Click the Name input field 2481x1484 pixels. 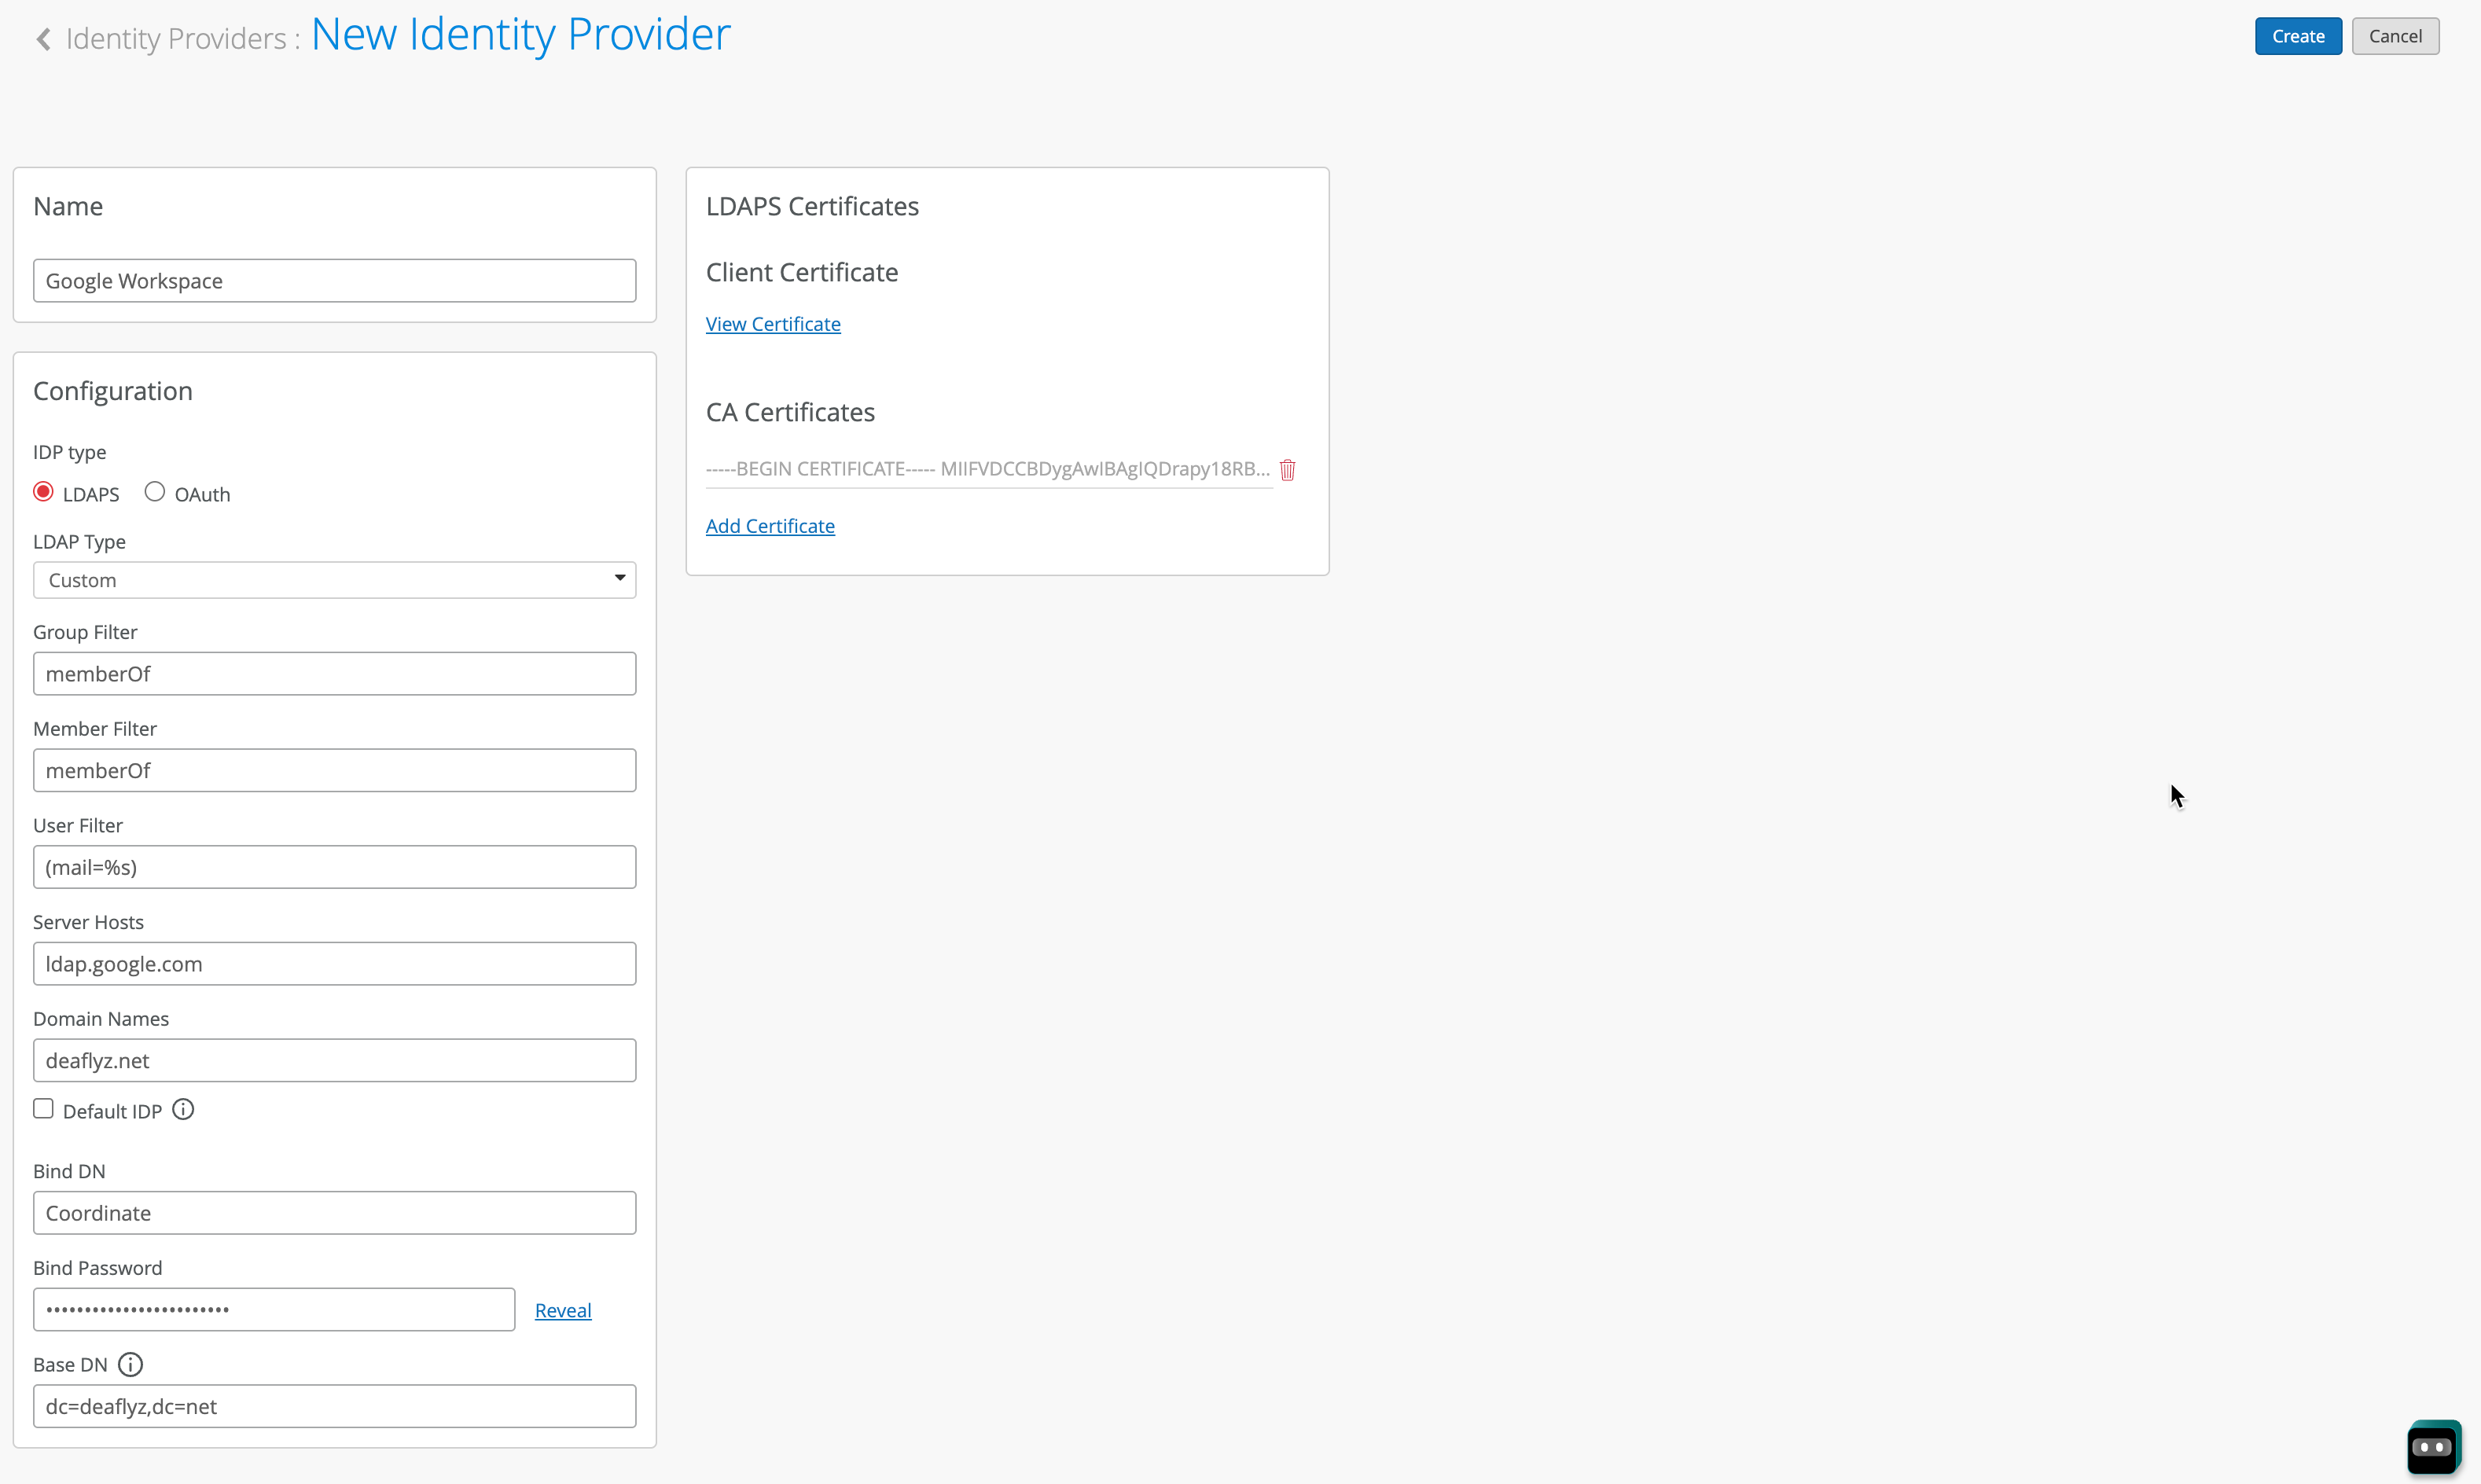point(334,281)
